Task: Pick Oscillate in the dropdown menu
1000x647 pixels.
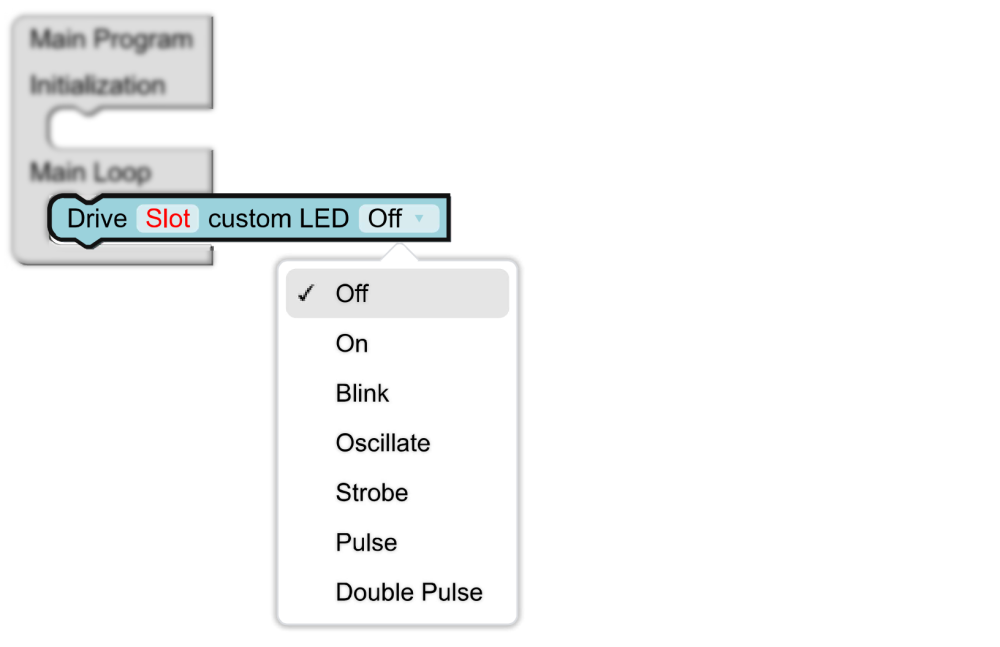Action: click(x=383, y=443)
